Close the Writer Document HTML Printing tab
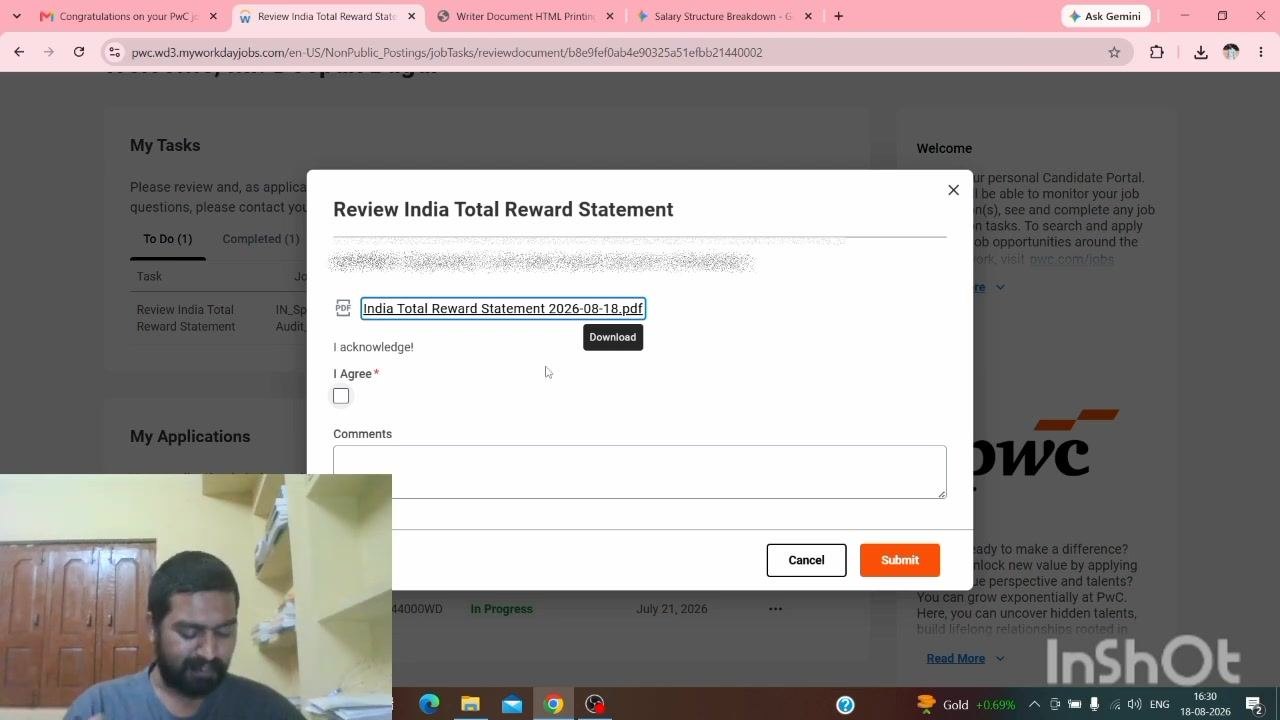The width and height of the screenshot is (1280, 720). pyautogui.click(x=610, y=16)
